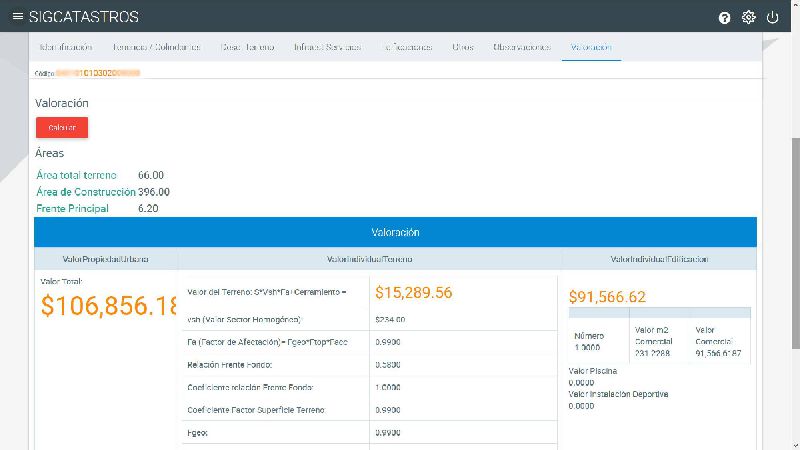800x450 pixels.
Task: Switch to the Edificaciones tab
Action: click(409, 47)
